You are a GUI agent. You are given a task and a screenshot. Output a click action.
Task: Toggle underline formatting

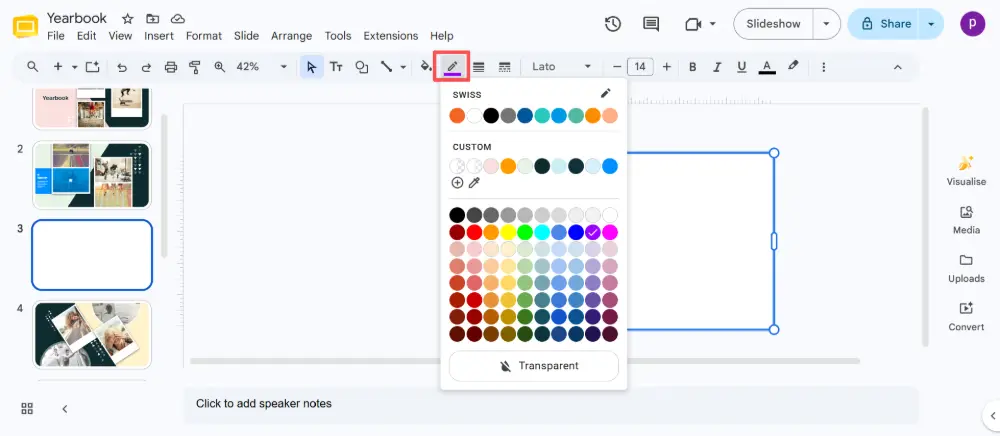[741, 66]
